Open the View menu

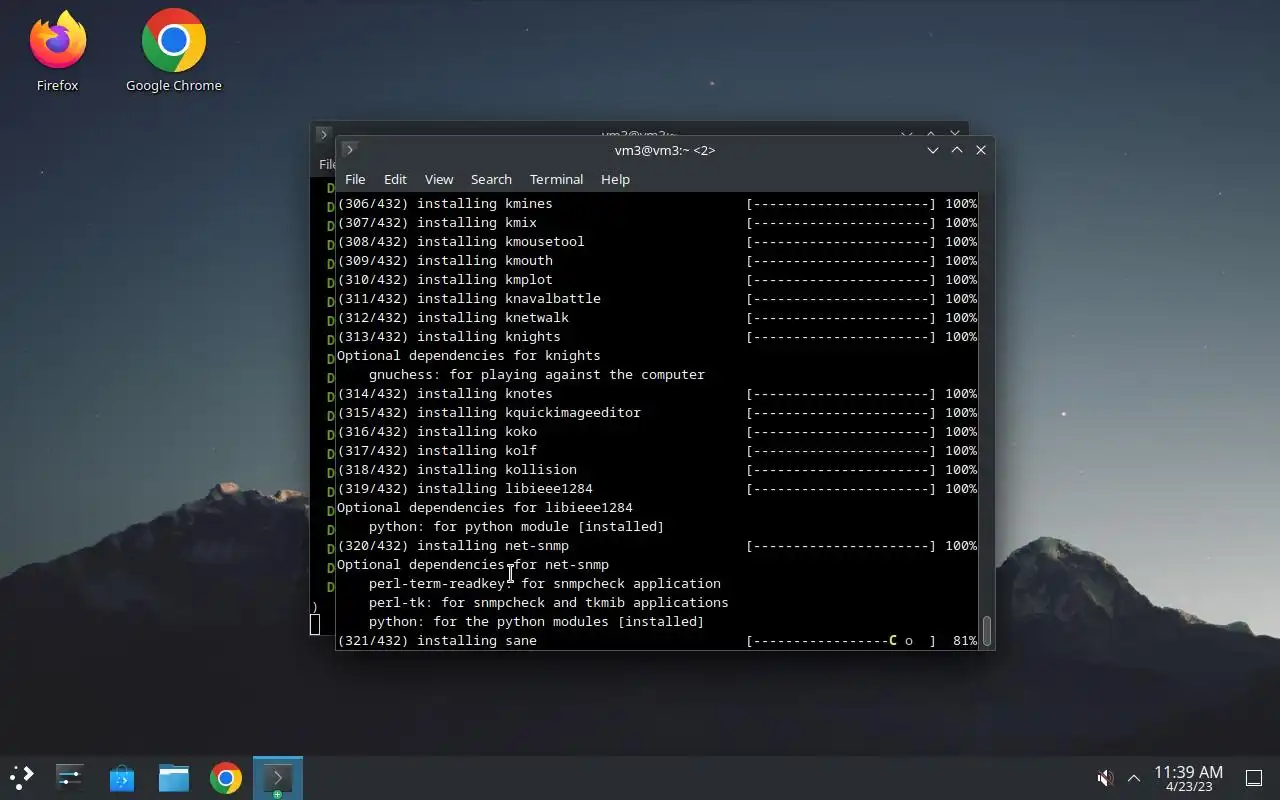pyautogui.click(x=439, y=179)
